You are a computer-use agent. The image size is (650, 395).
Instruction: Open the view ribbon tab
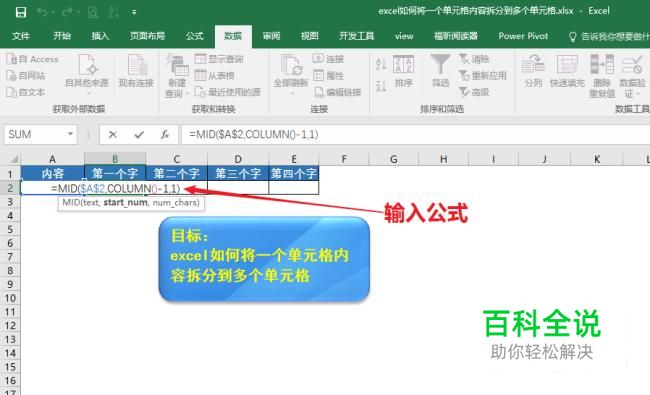(404, 36)
